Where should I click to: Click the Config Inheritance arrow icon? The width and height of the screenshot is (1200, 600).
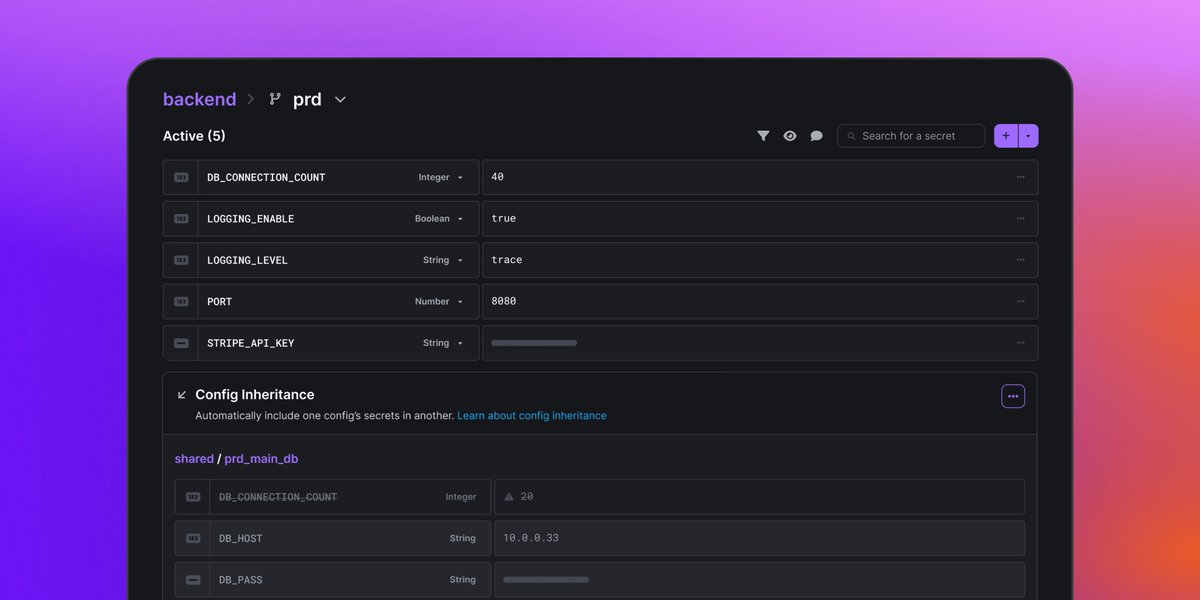coord(182,395)
